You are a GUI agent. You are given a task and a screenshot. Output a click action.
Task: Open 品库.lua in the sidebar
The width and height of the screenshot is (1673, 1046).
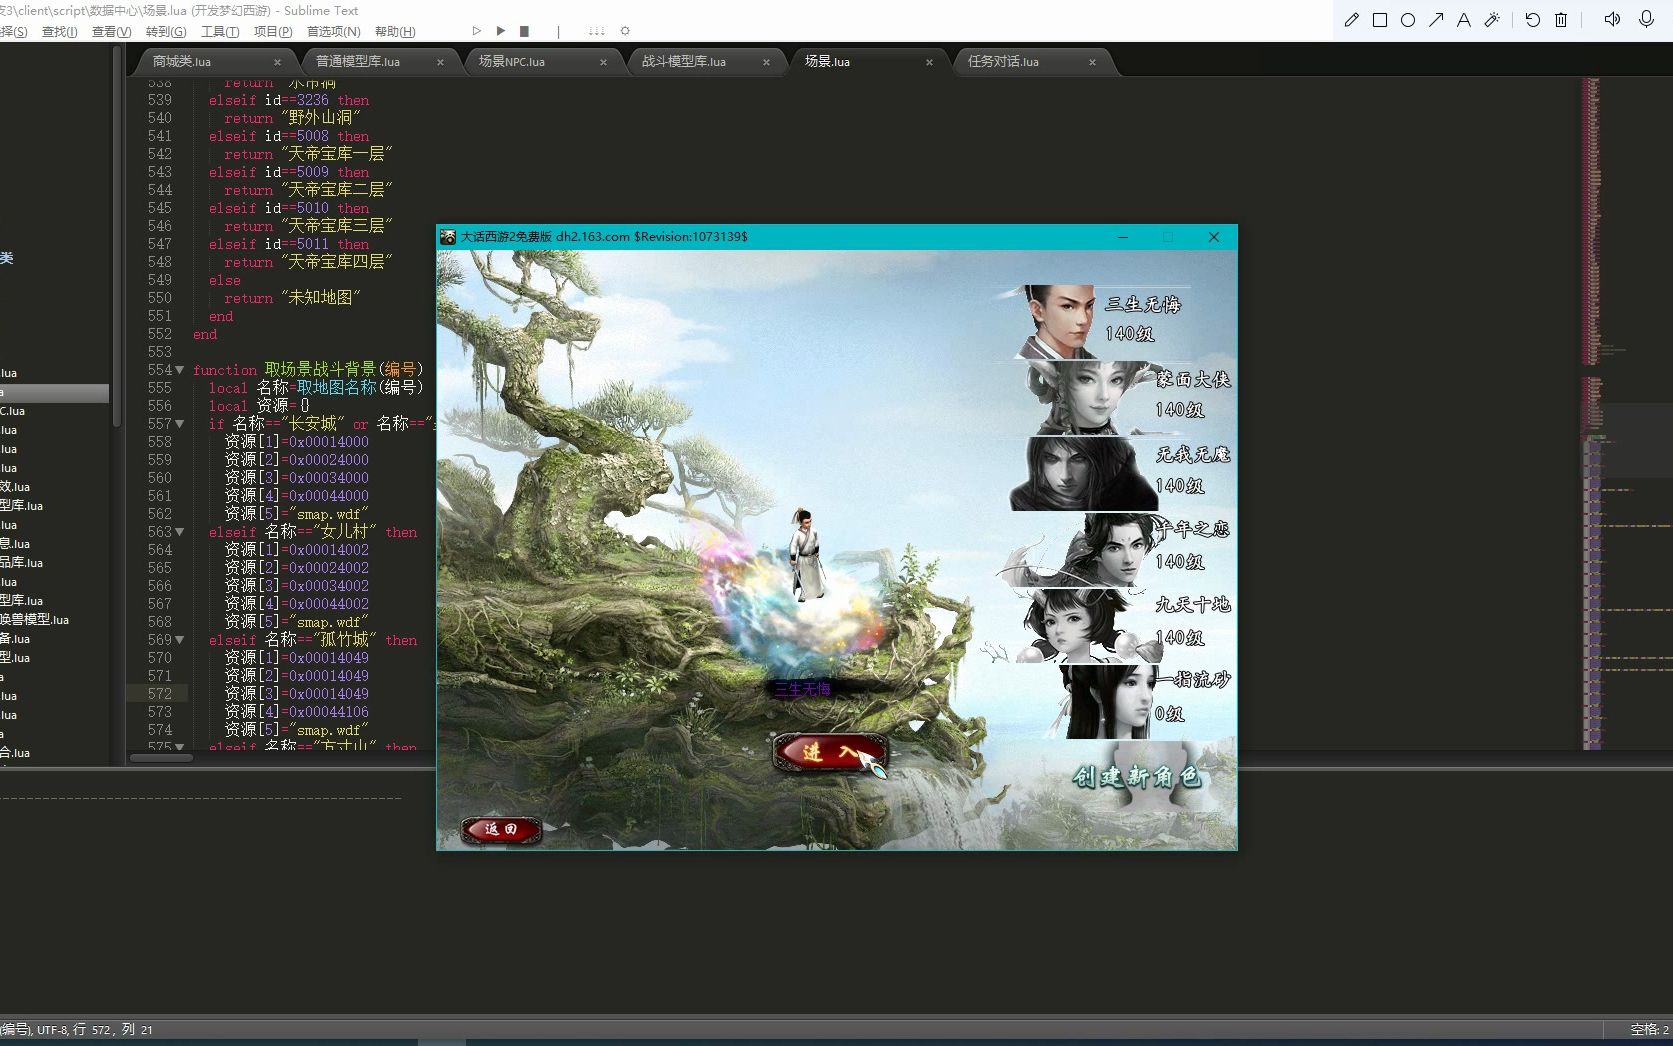[22, 563]
